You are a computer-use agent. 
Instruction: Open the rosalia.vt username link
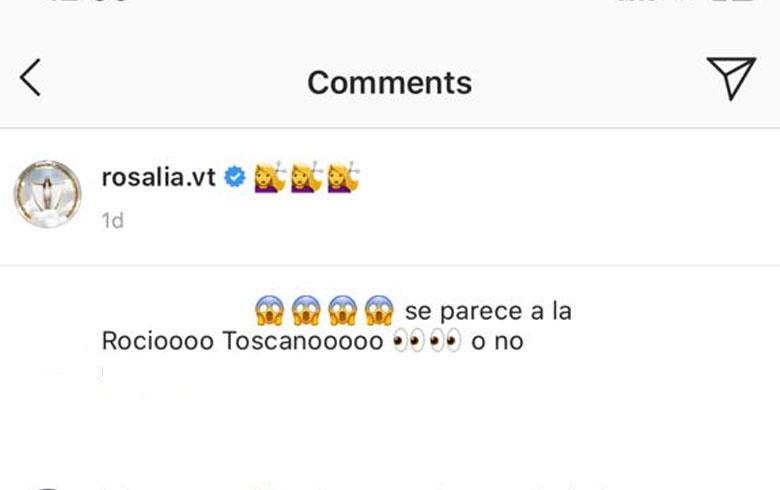[x=159, y=177]
